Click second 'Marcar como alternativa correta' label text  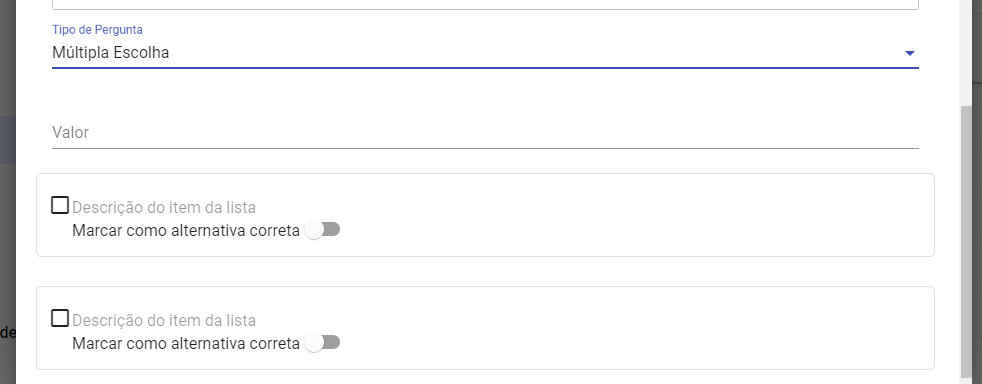tap(186, 343)
